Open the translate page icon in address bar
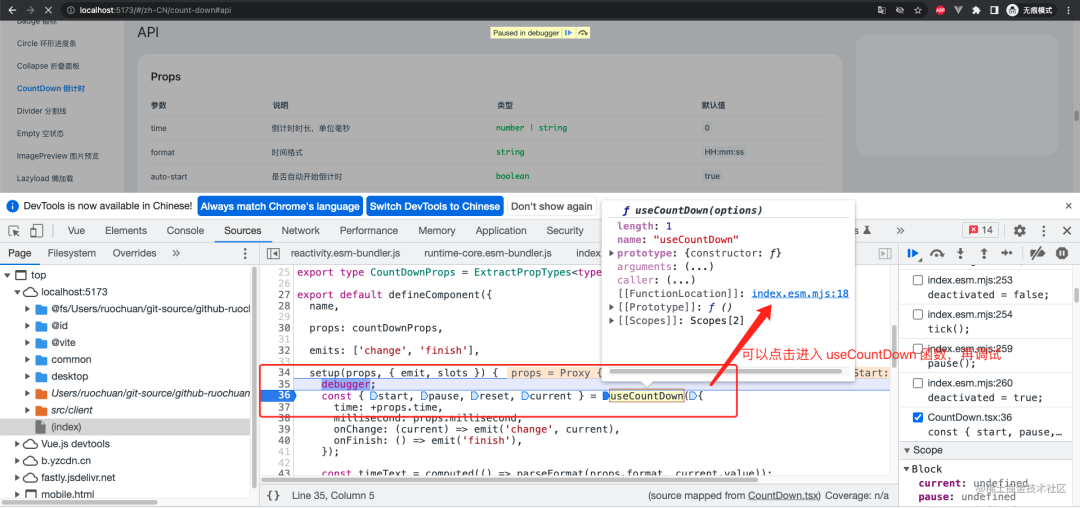The width and height of the screenshot is (1080, 508). tap(882, 10)
